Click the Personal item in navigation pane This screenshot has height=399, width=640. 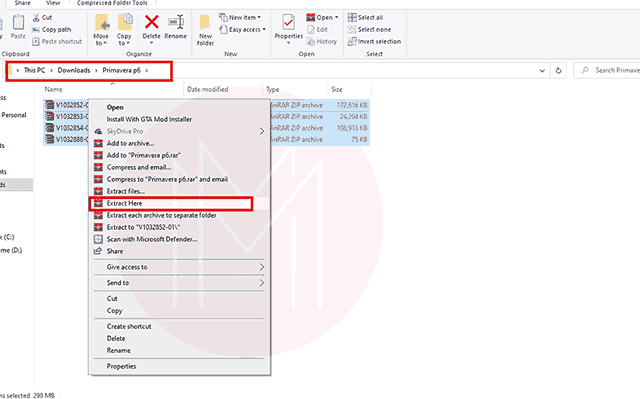tap(13, 115)
